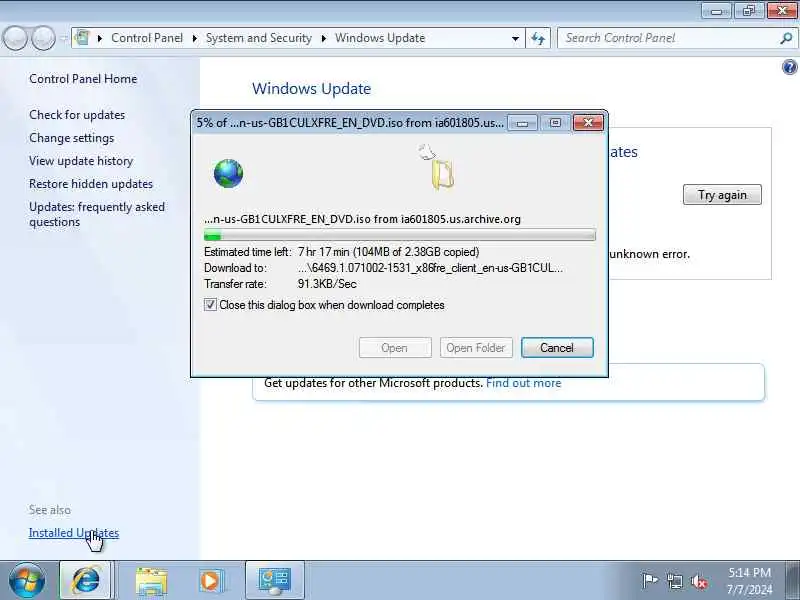This screenshot has height=600, width=800.
Task: Click the Windows Update heading
Action: pyautogui.click(x=311, y=89)
